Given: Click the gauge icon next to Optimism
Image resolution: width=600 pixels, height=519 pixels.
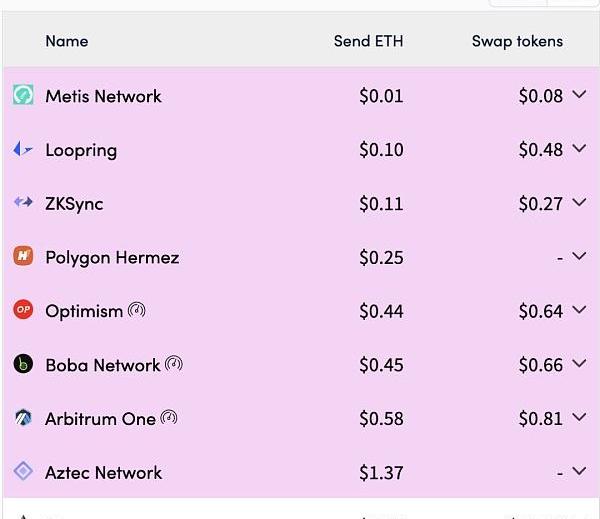Looking at the screenshot, I should click(x=137, y=310).
